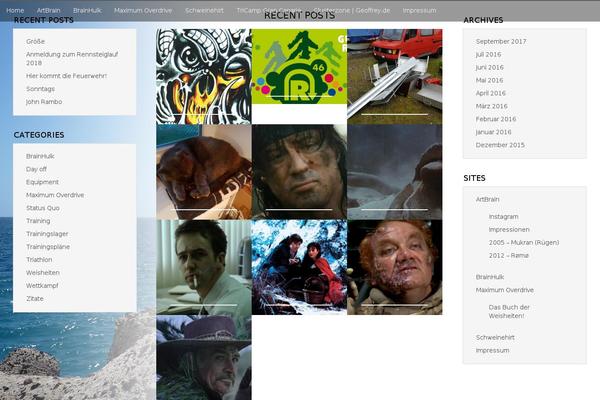This screenshot has height=400, width=600.
Task: Open the Januar 2016 archive
Action: [x=493, y=132]
